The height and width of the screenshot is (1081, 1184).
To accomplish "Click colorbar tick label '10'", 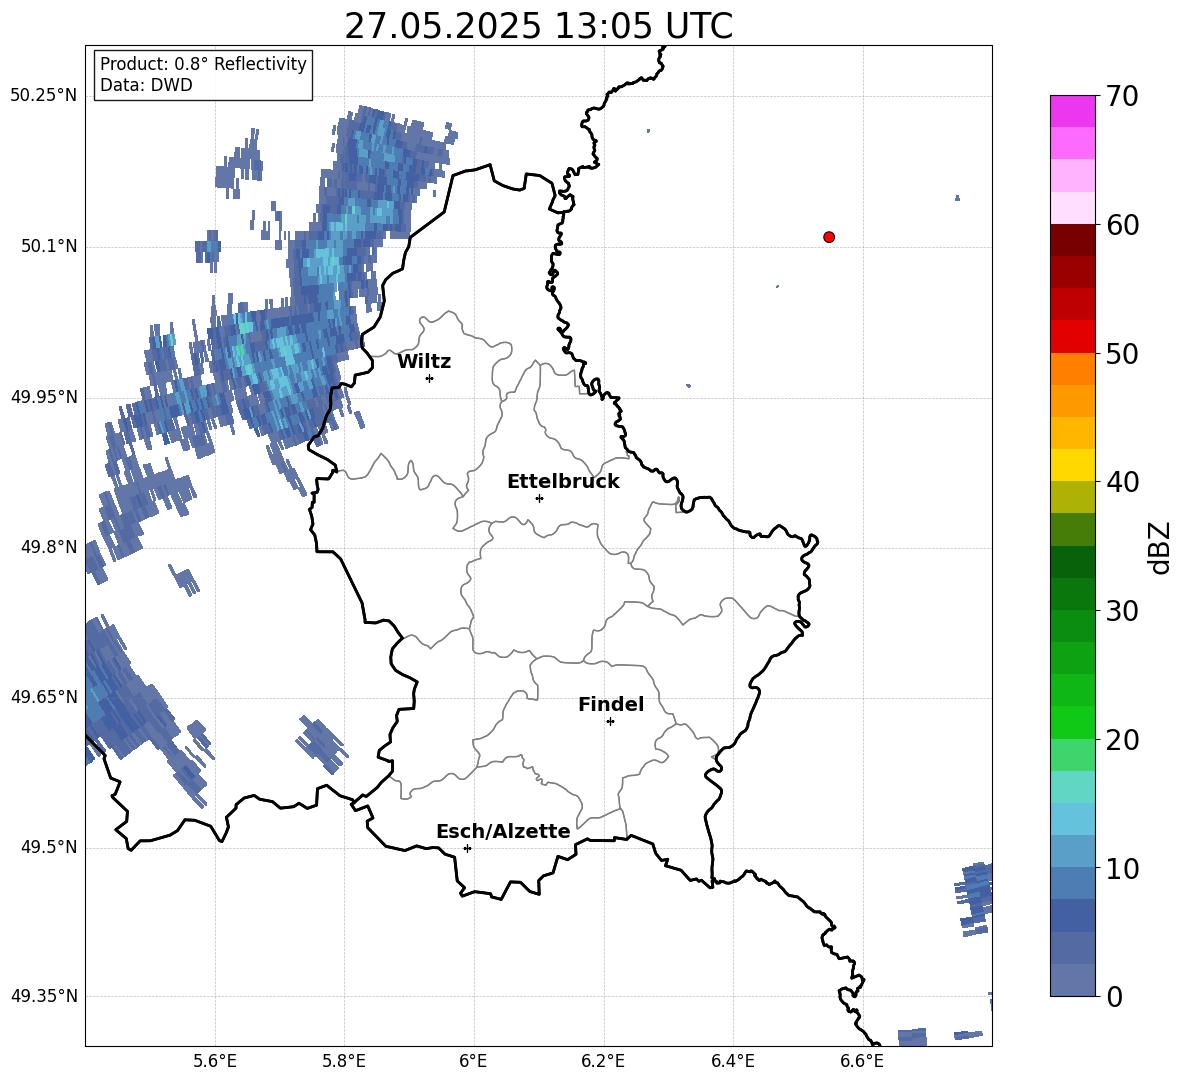I will (1122, 868).
